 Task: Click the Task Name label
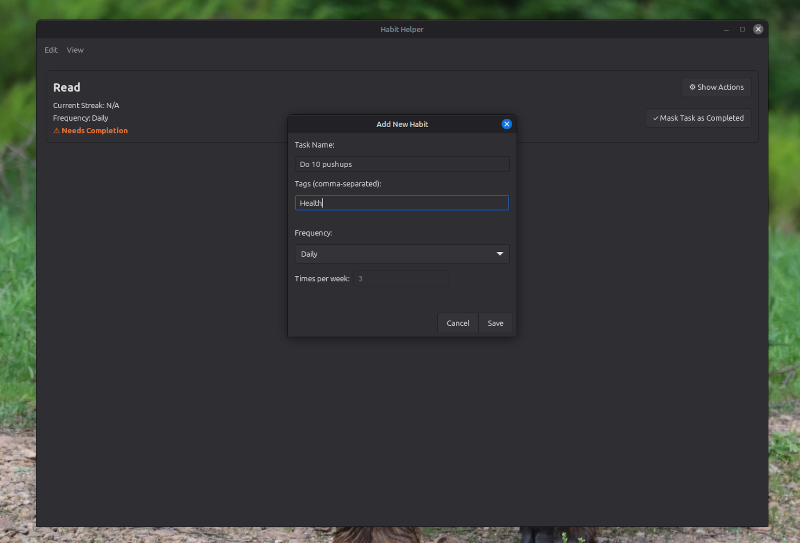(314, 145)
